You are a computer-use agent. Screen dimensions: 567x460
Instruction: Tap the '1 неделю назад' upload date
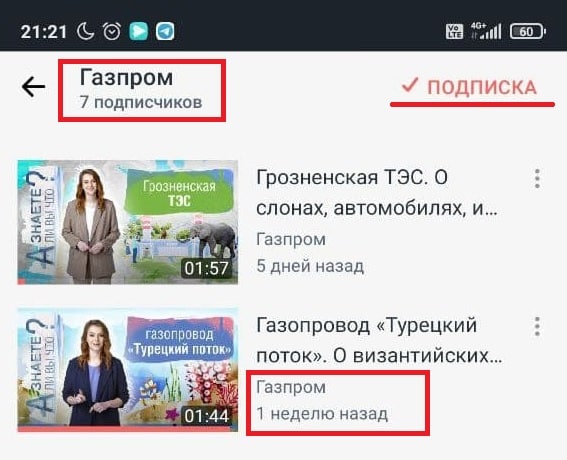tap(322, 414)
